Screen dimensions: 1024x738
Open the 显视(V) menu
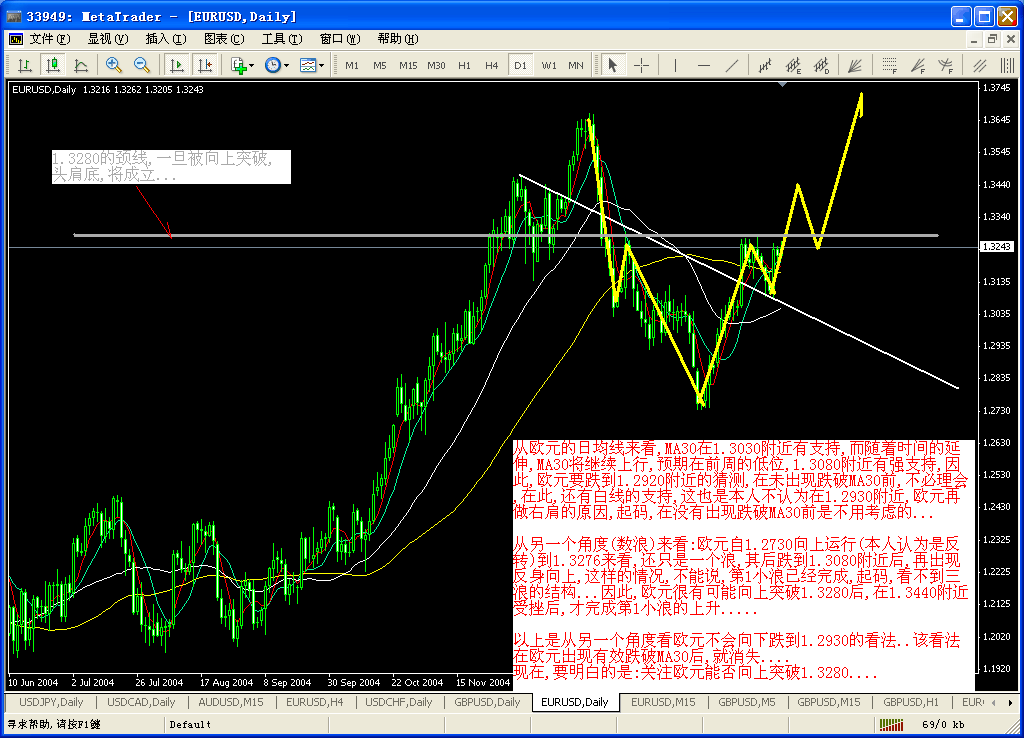(x=108, y=39)
